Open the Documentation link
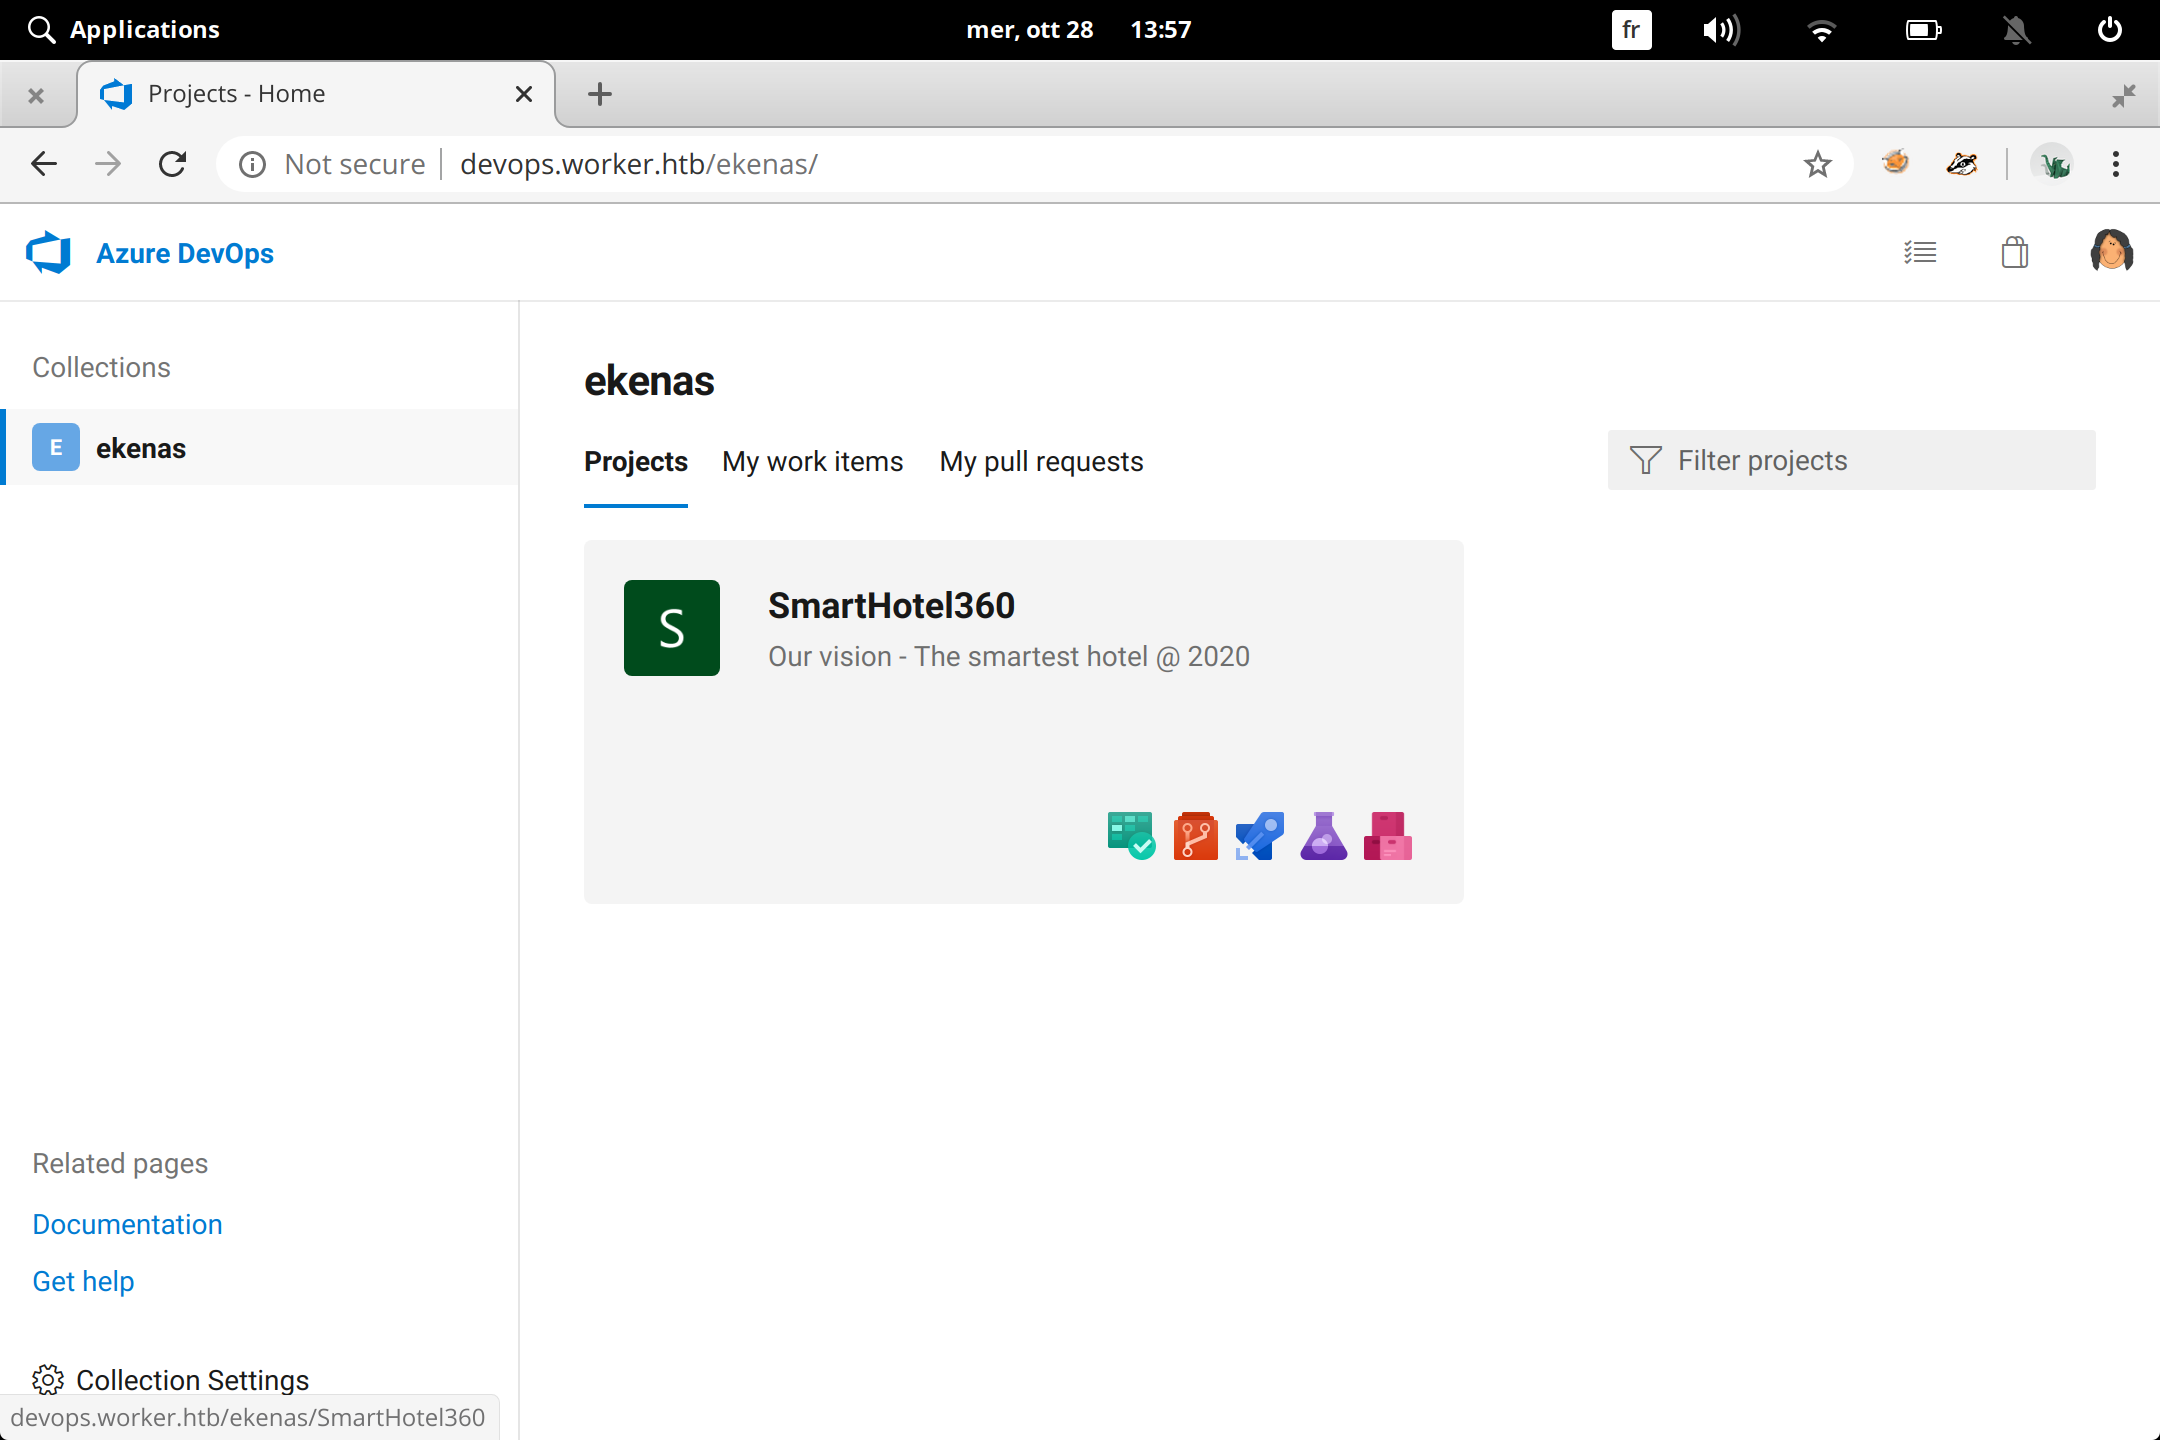Image resolution: width=2160 pixels, height=1440 pixels. [x=127, y=1223]
